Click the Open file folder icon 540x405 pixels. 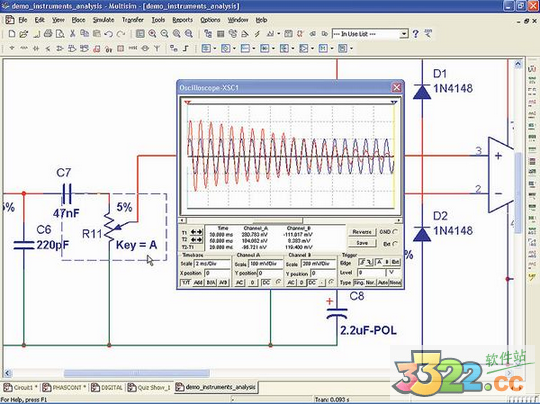pos(23,34)
